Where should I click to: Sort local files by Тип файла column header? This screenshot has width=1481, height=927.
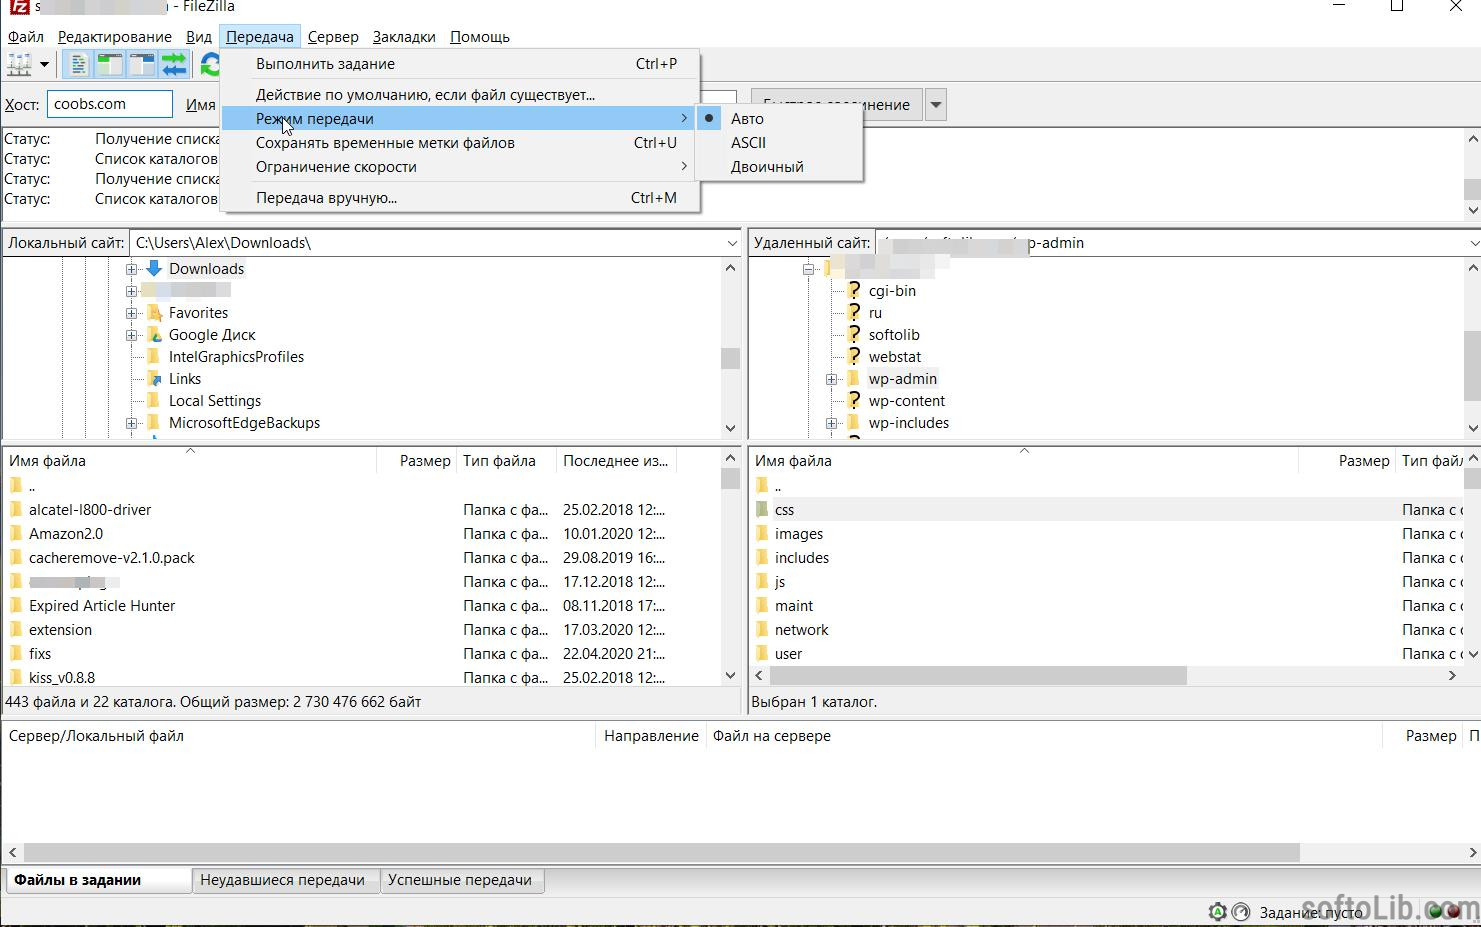pos(506,460)
